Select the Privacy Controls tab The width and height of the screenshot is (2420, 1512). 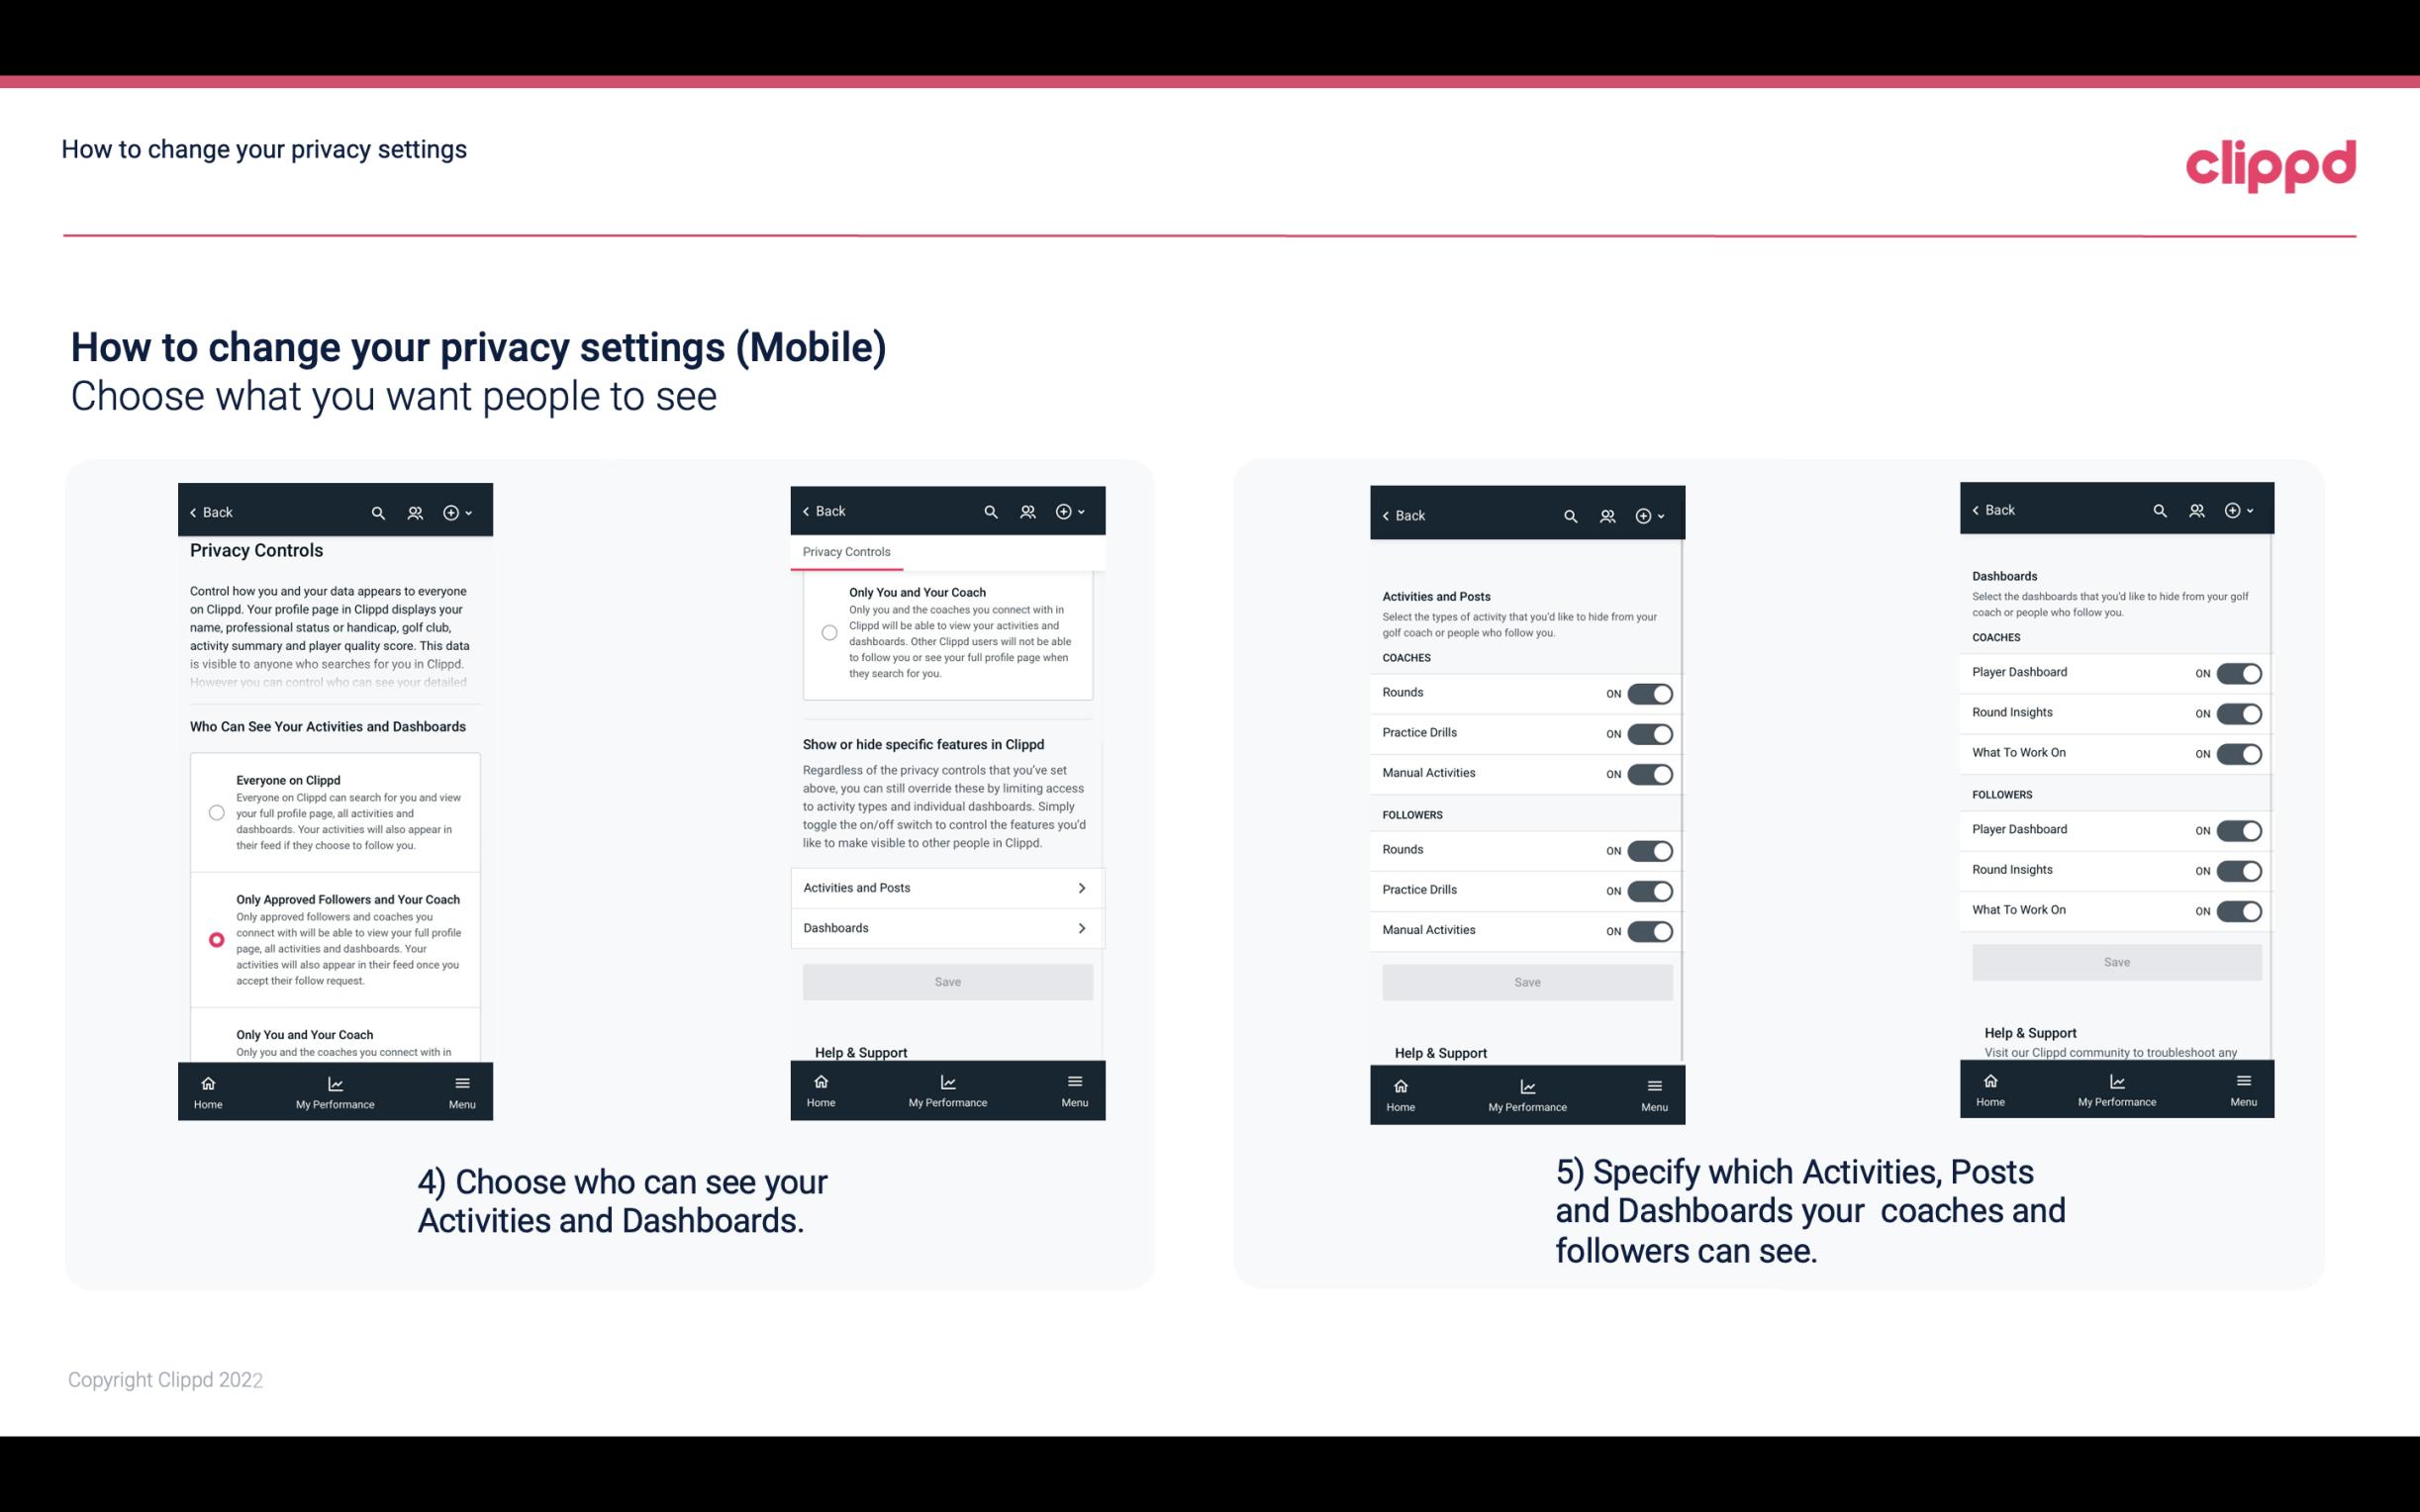coord(845,552)
